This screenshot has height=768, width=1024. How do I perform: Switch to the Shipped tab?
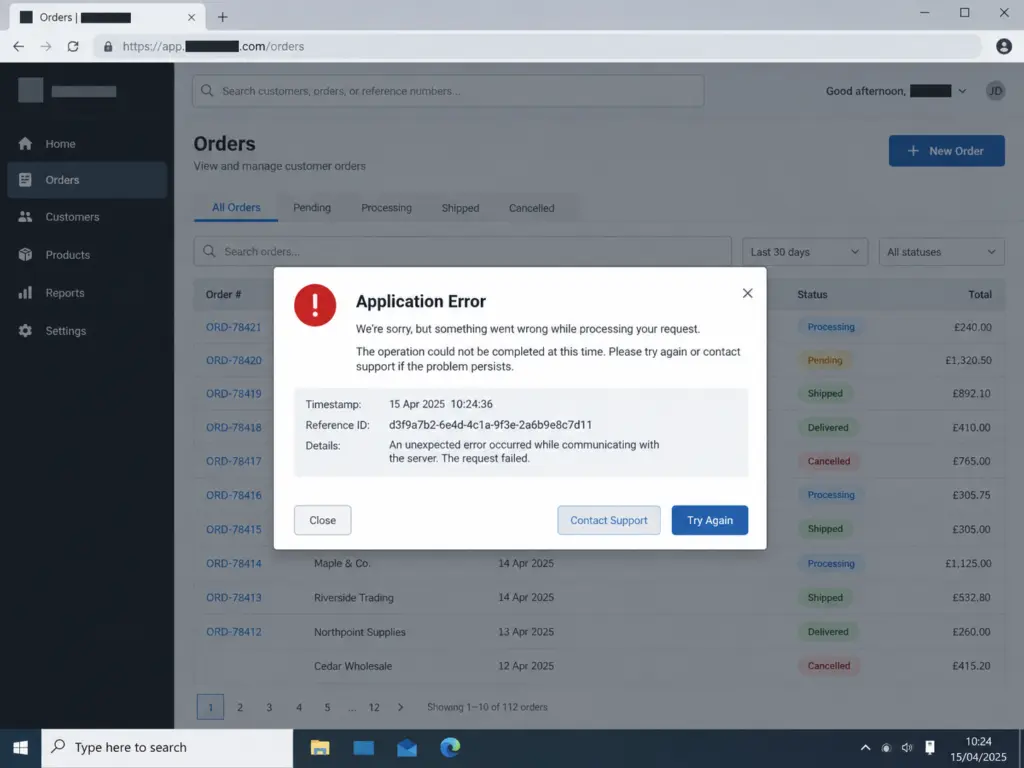(460, 208)
